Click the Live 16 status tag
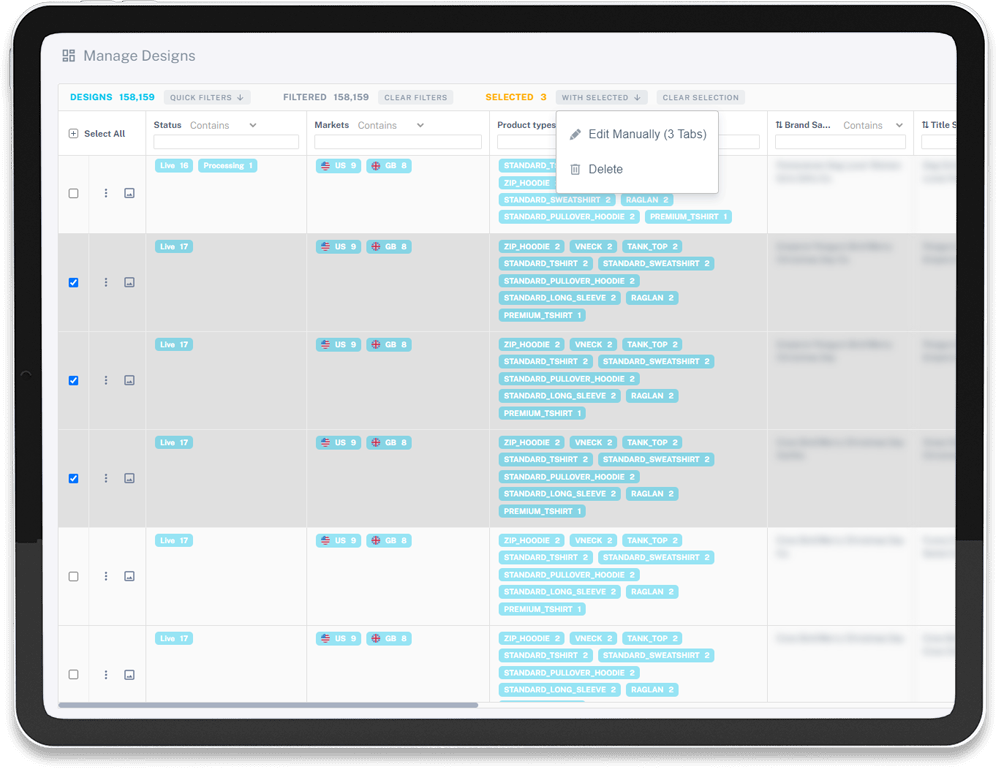The width and height of the screenshot is (996, 768). [174, 166]
